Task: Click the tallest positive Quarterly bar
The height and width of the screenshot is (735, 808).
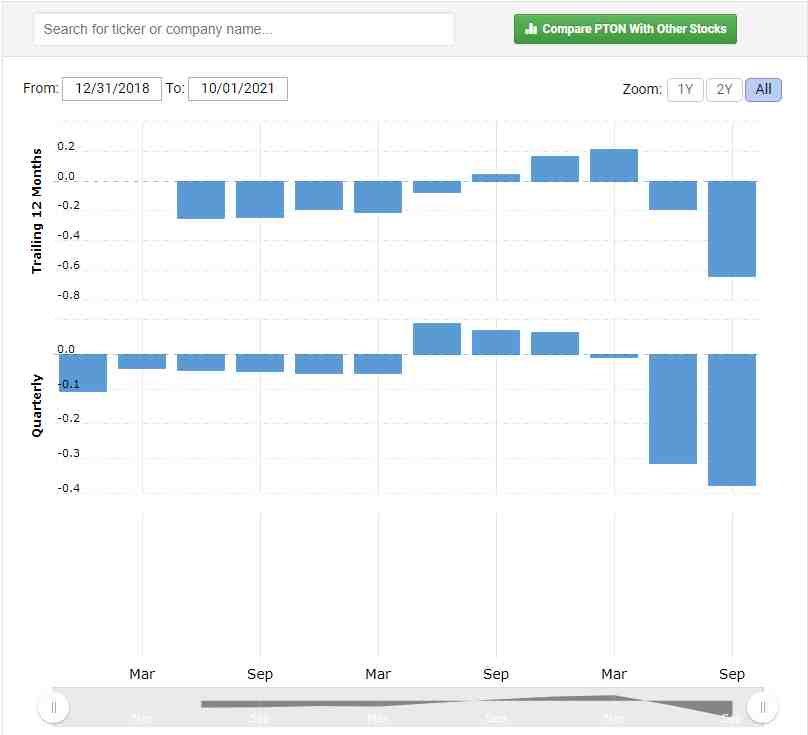Action: point(437,339)
